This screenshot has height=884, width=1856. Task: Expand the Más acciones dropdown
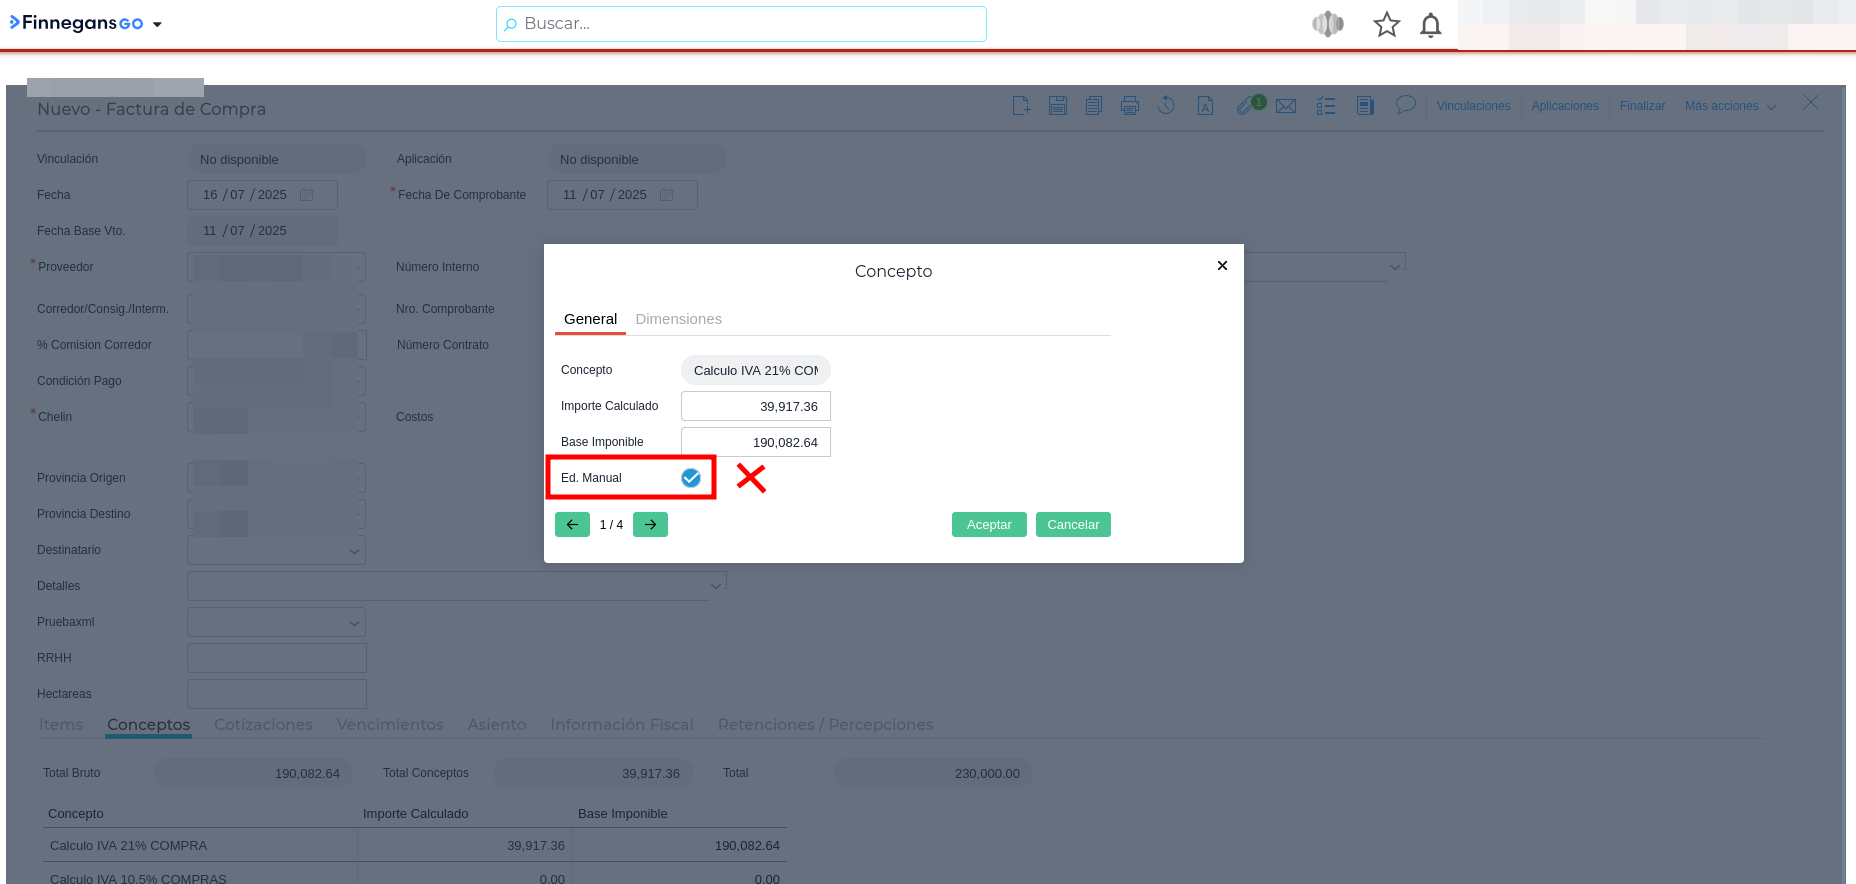coord(1730,106)
